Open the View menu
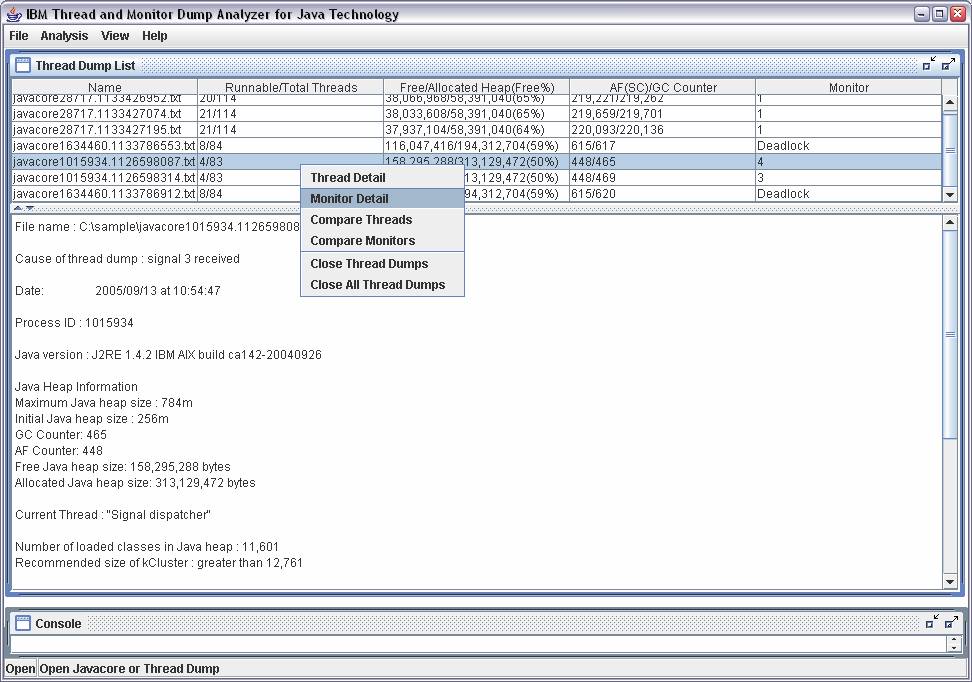The image size is (972, 682). click(x=115, y=36)
